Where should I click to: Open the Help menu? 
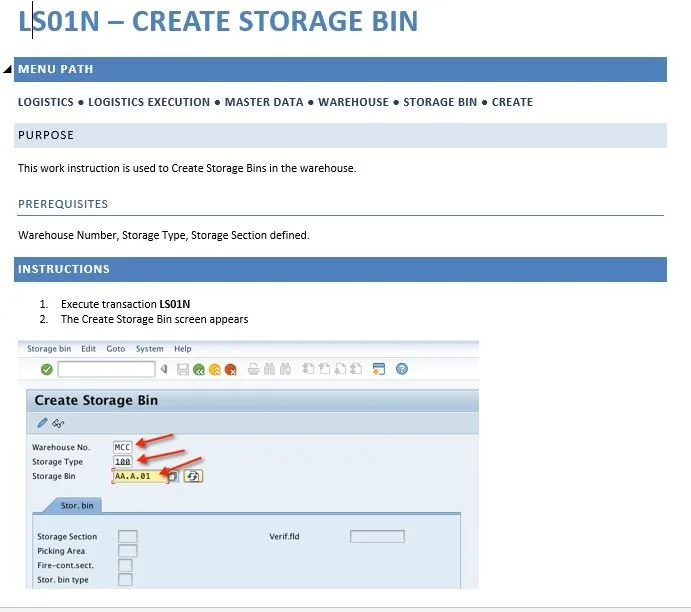click(182, 349)
